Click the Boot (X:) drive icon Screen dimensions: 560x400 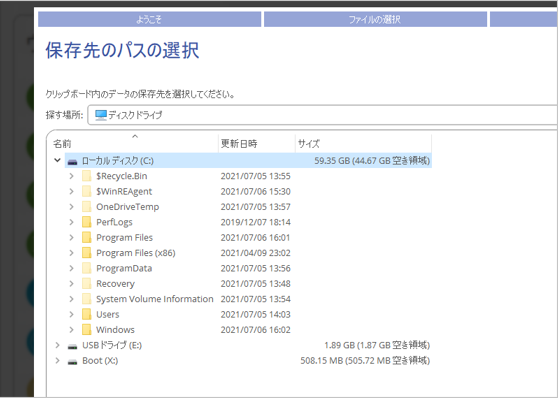[x=72, y=362]
